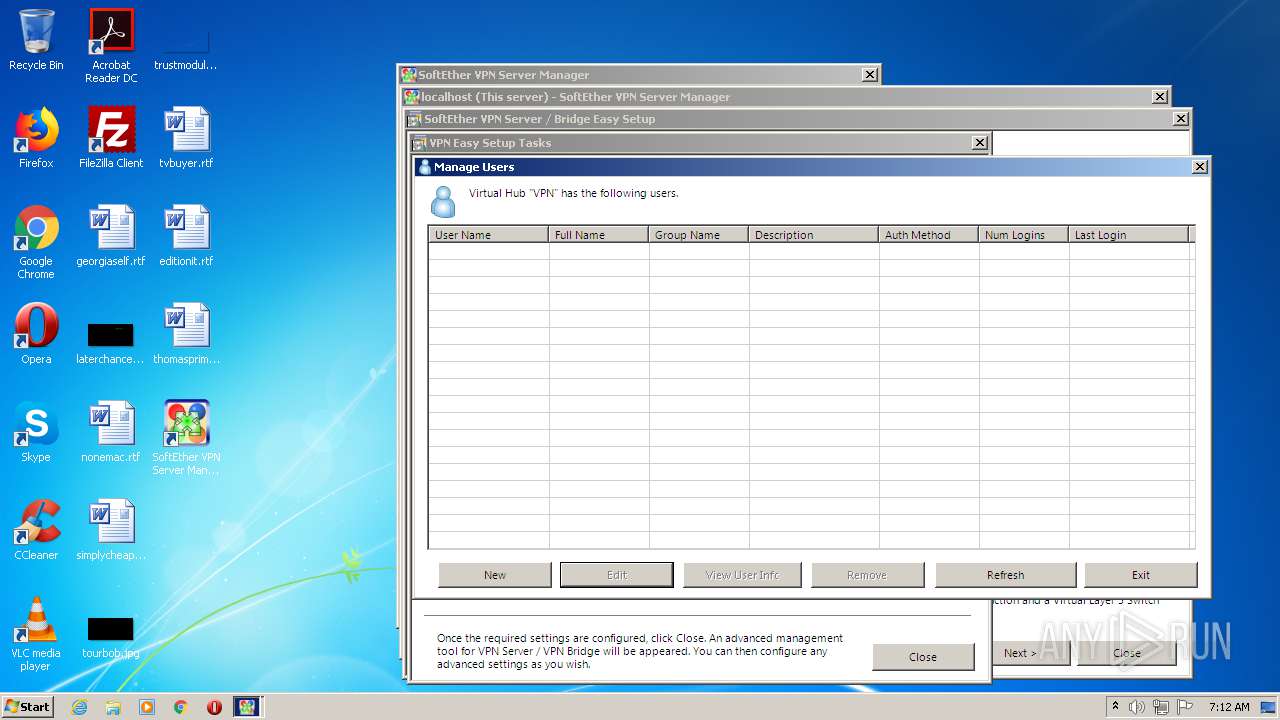Open Chrome from the taskbar

181,707
